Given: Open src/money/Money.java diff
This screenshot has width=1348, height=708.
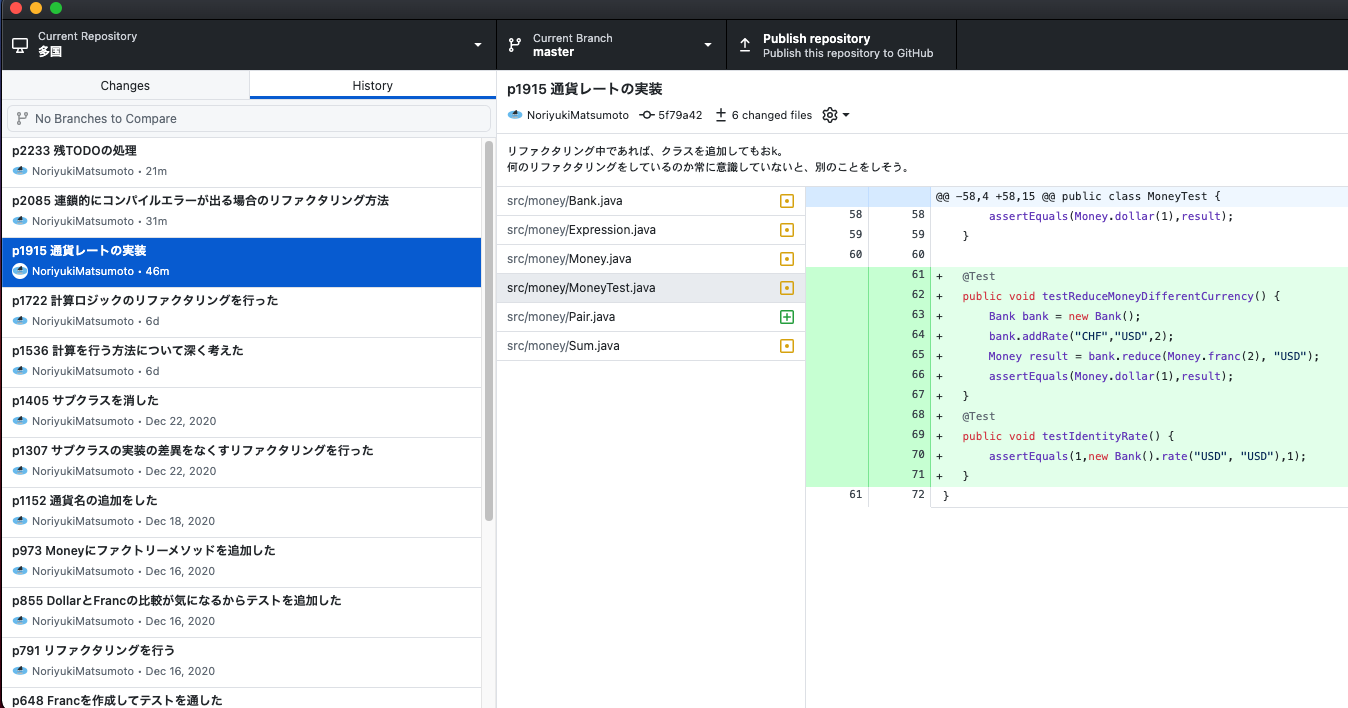Looking at the screenshot, I should pyautogui.click(x=650, y=259).
